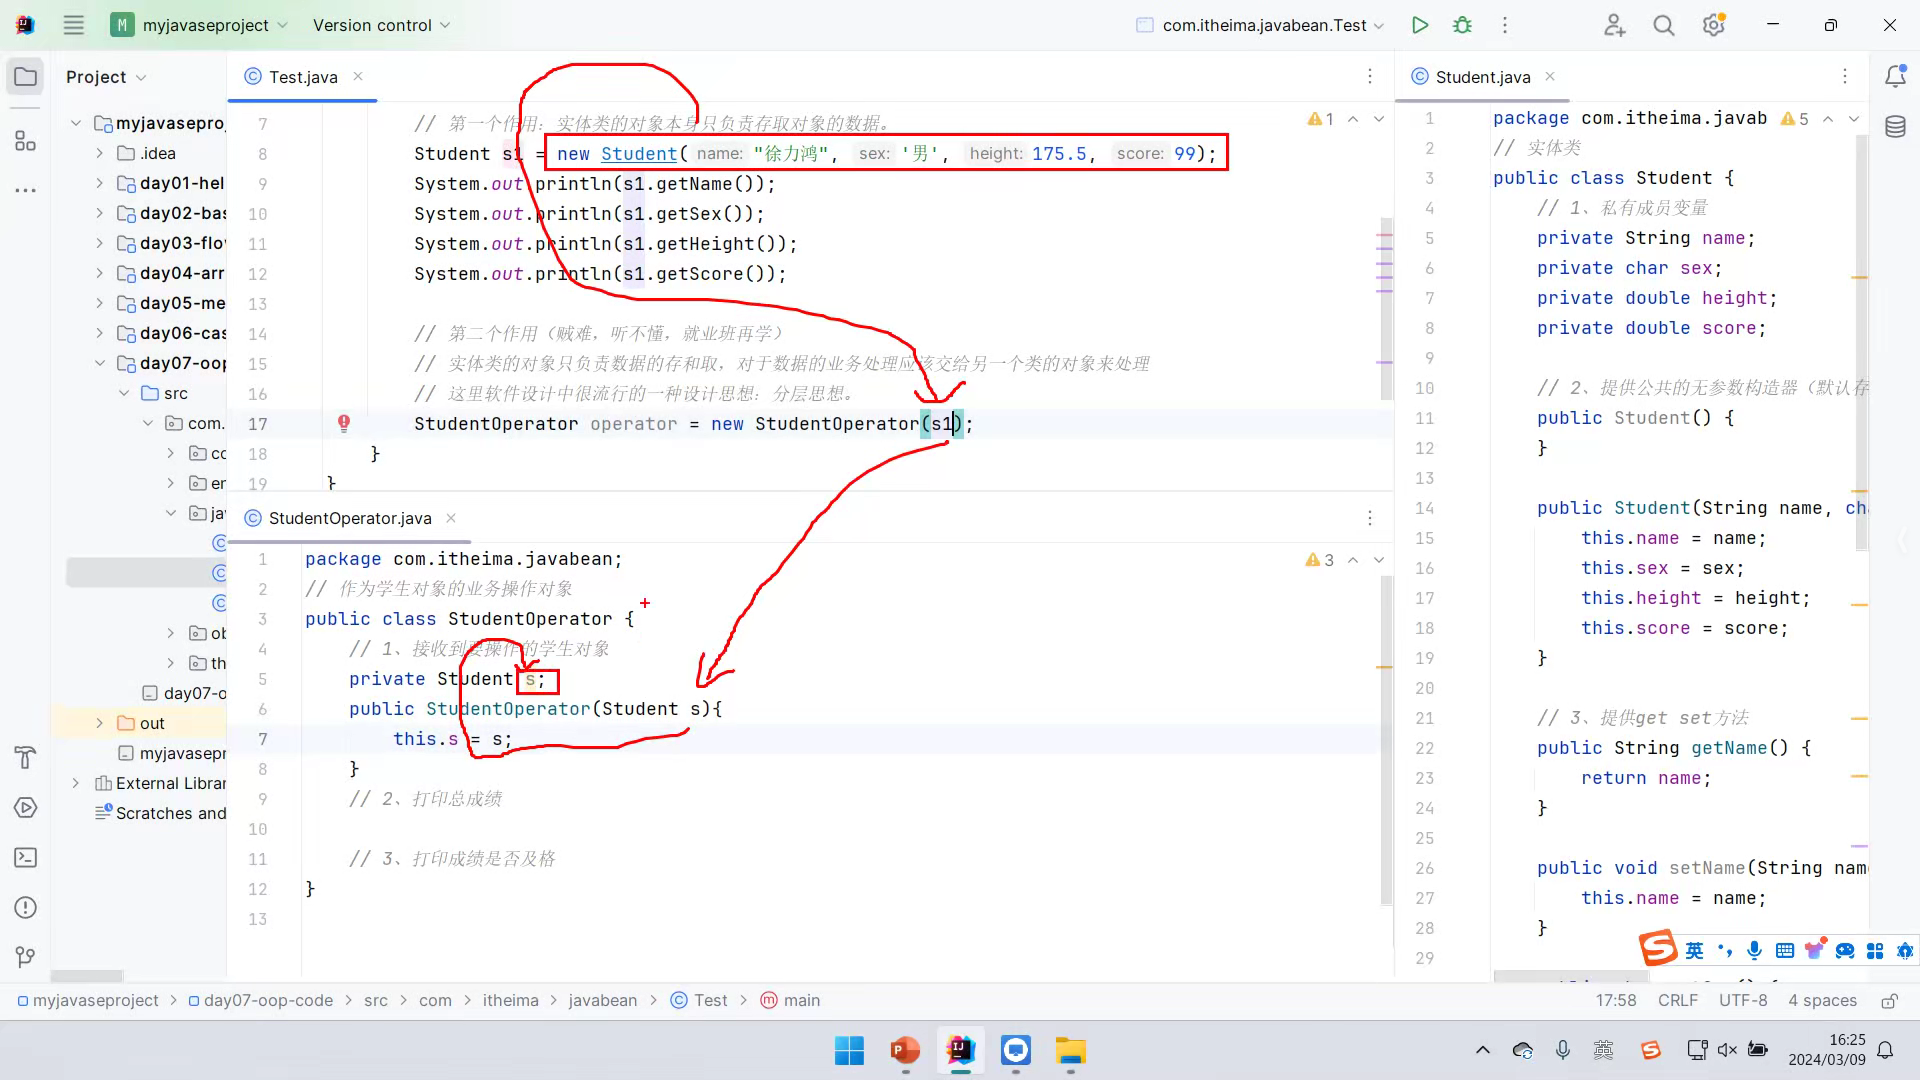Screen dimensions: 1920x1080
Task: Click the error bulb on line 17
Action: pyautogui.click(x=343, y=423)
